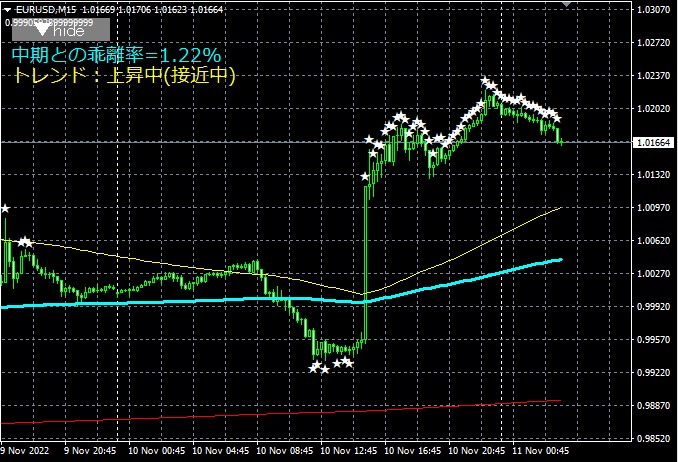Click the トレンド:上昇中(接近中) label
This screenshot has width=678, height=462.
point(124,75)
